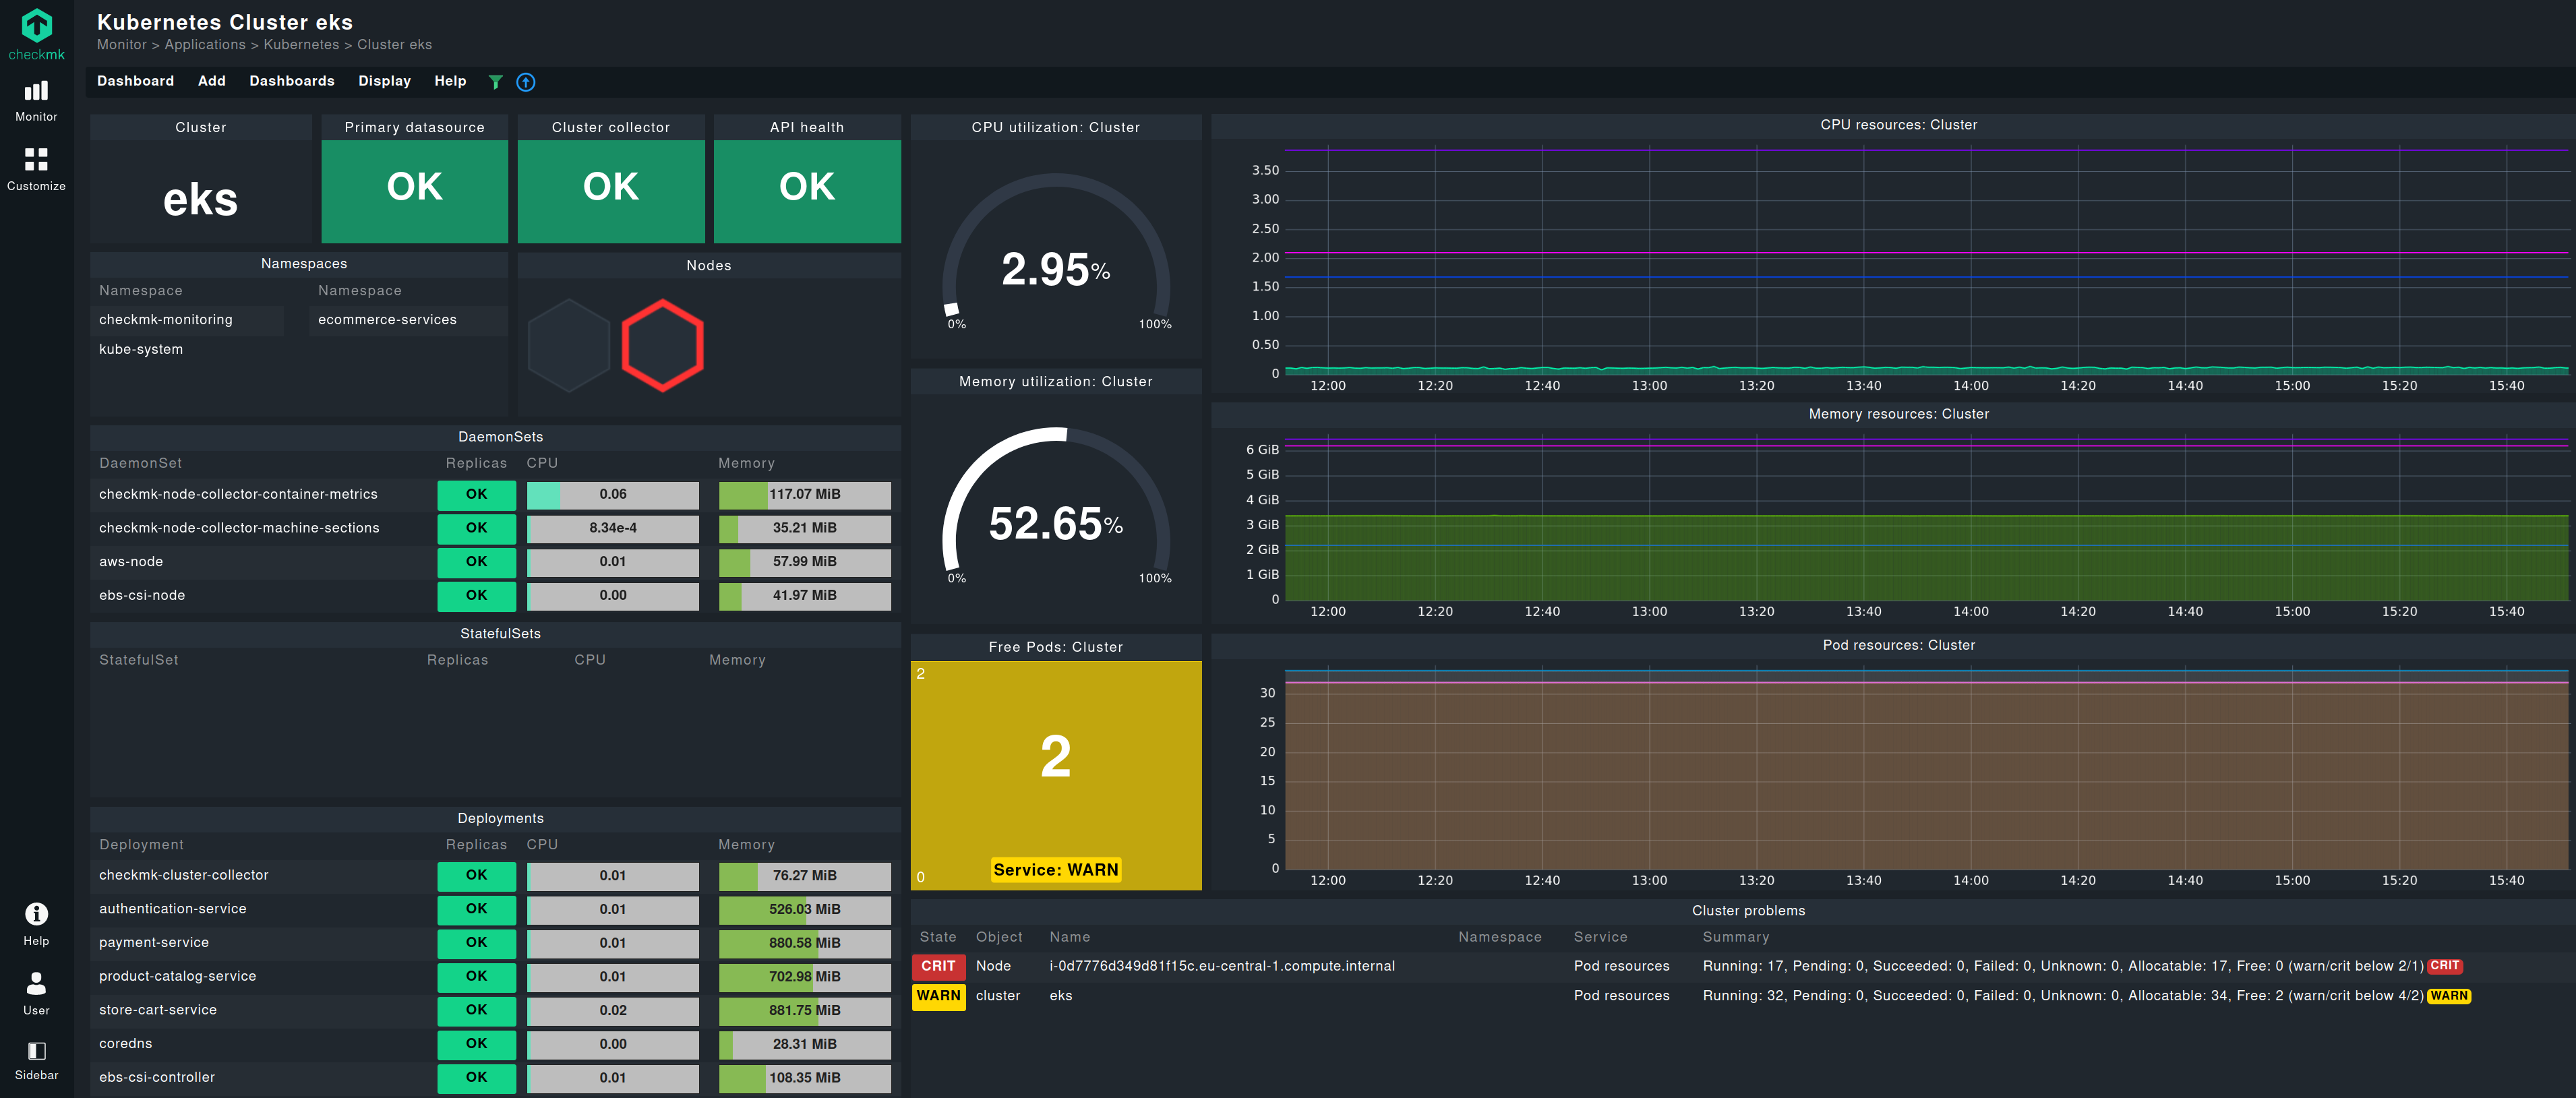
Task: Open Pod resources service in WARN row
Action: (1621, 996)
